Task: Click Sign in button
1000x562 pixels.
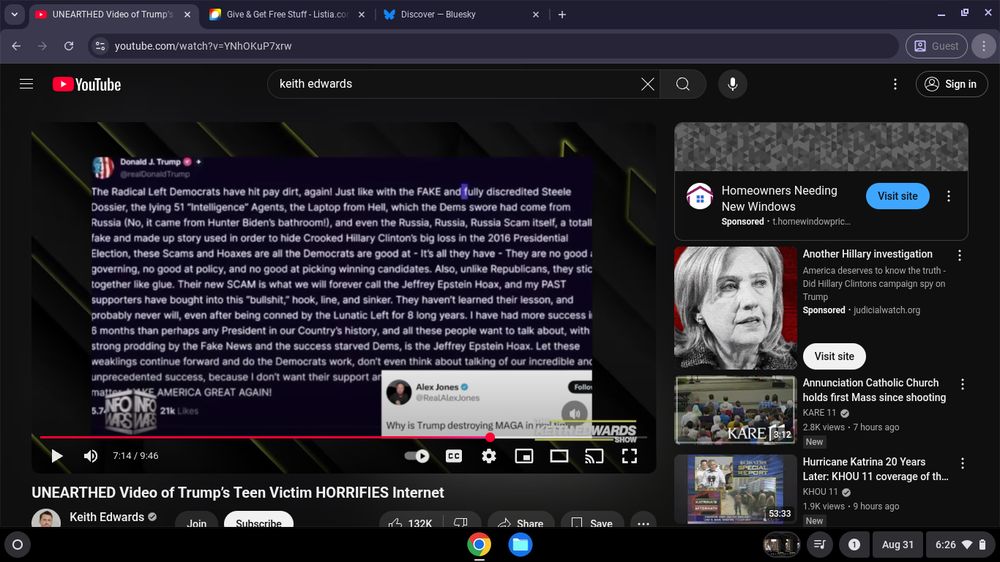Action: (952, 84)
